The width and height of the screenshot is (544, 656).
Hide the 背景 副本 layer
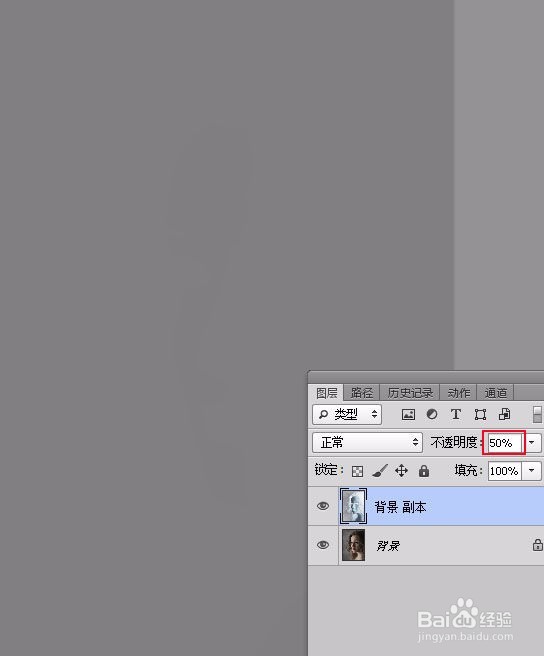(x=323, y=506)
